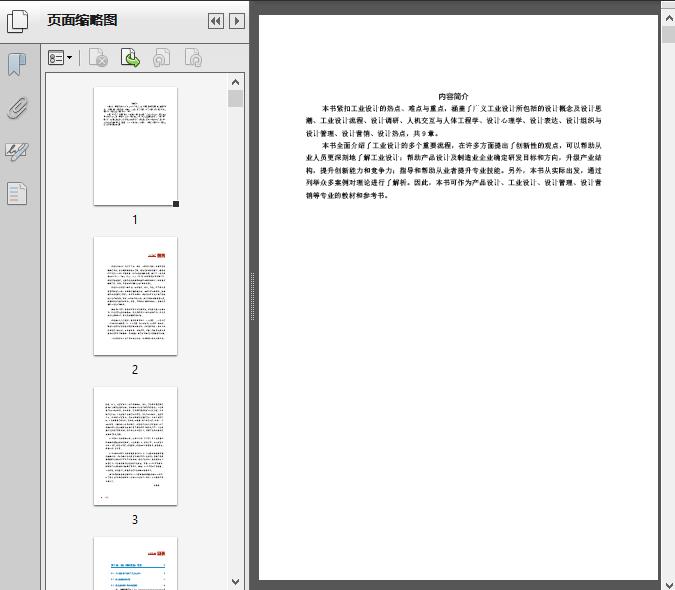Click the rotate clockwise icon
The width and height of the screenshot is (675, 590).
(193, 59)
